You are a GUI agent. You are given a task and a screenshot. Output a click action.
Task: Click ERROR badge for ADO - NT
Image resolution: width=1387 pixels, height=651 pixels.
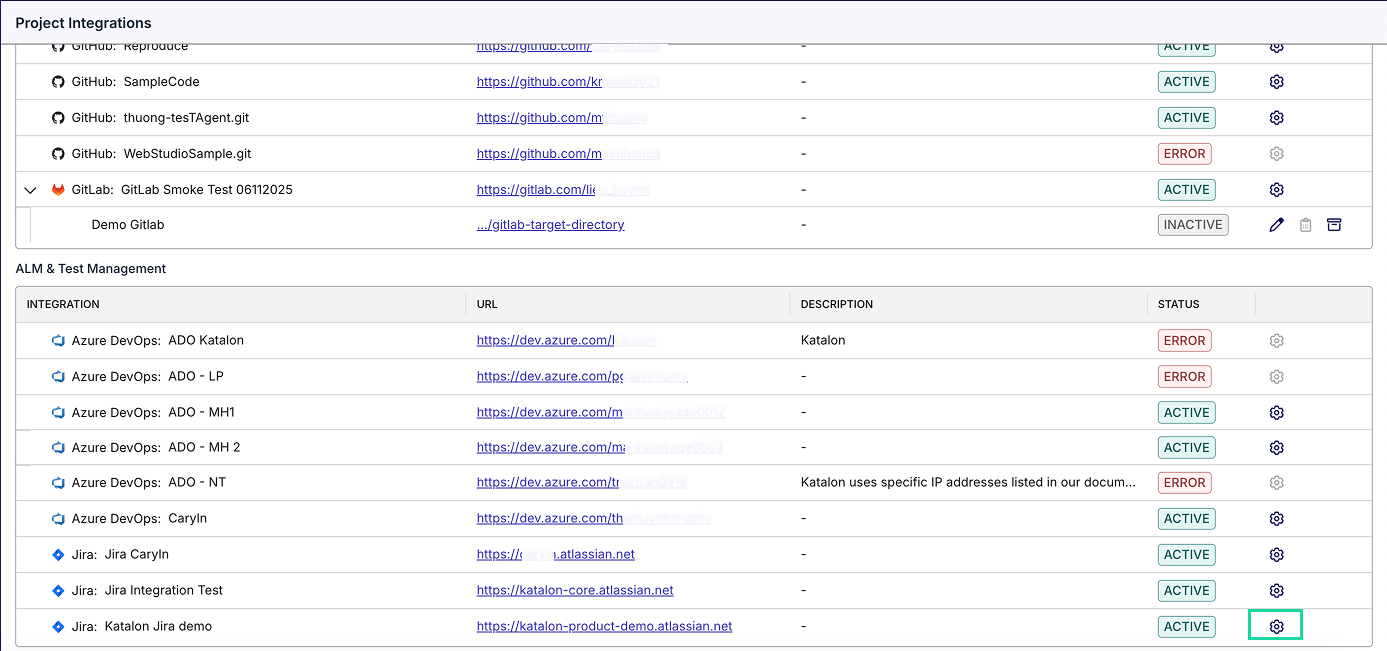point(1185,483)
